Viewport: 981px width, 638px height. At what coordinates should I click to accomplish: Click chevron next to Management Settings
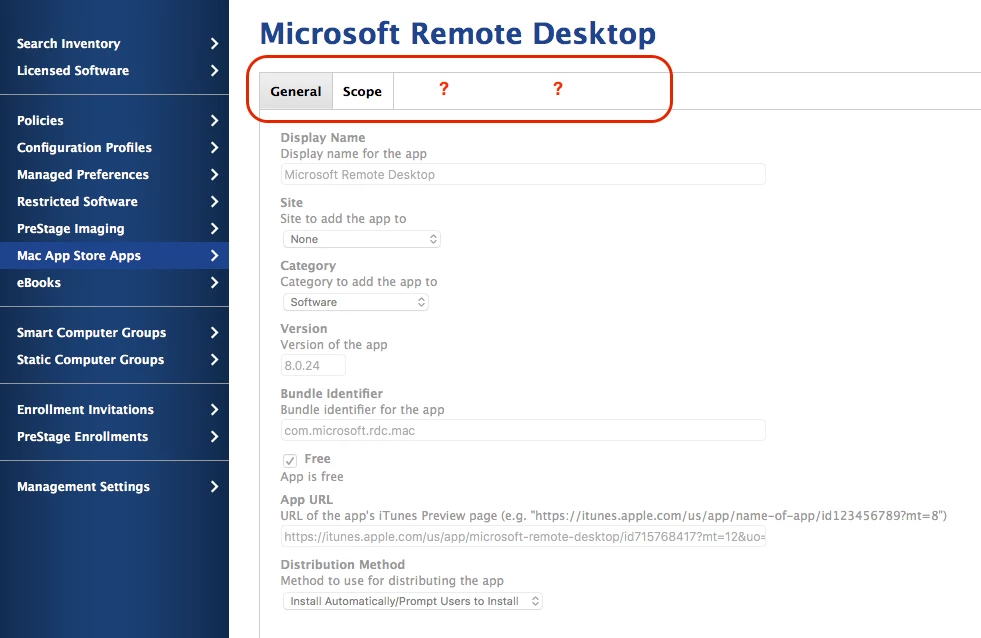(x=215, y=487)
